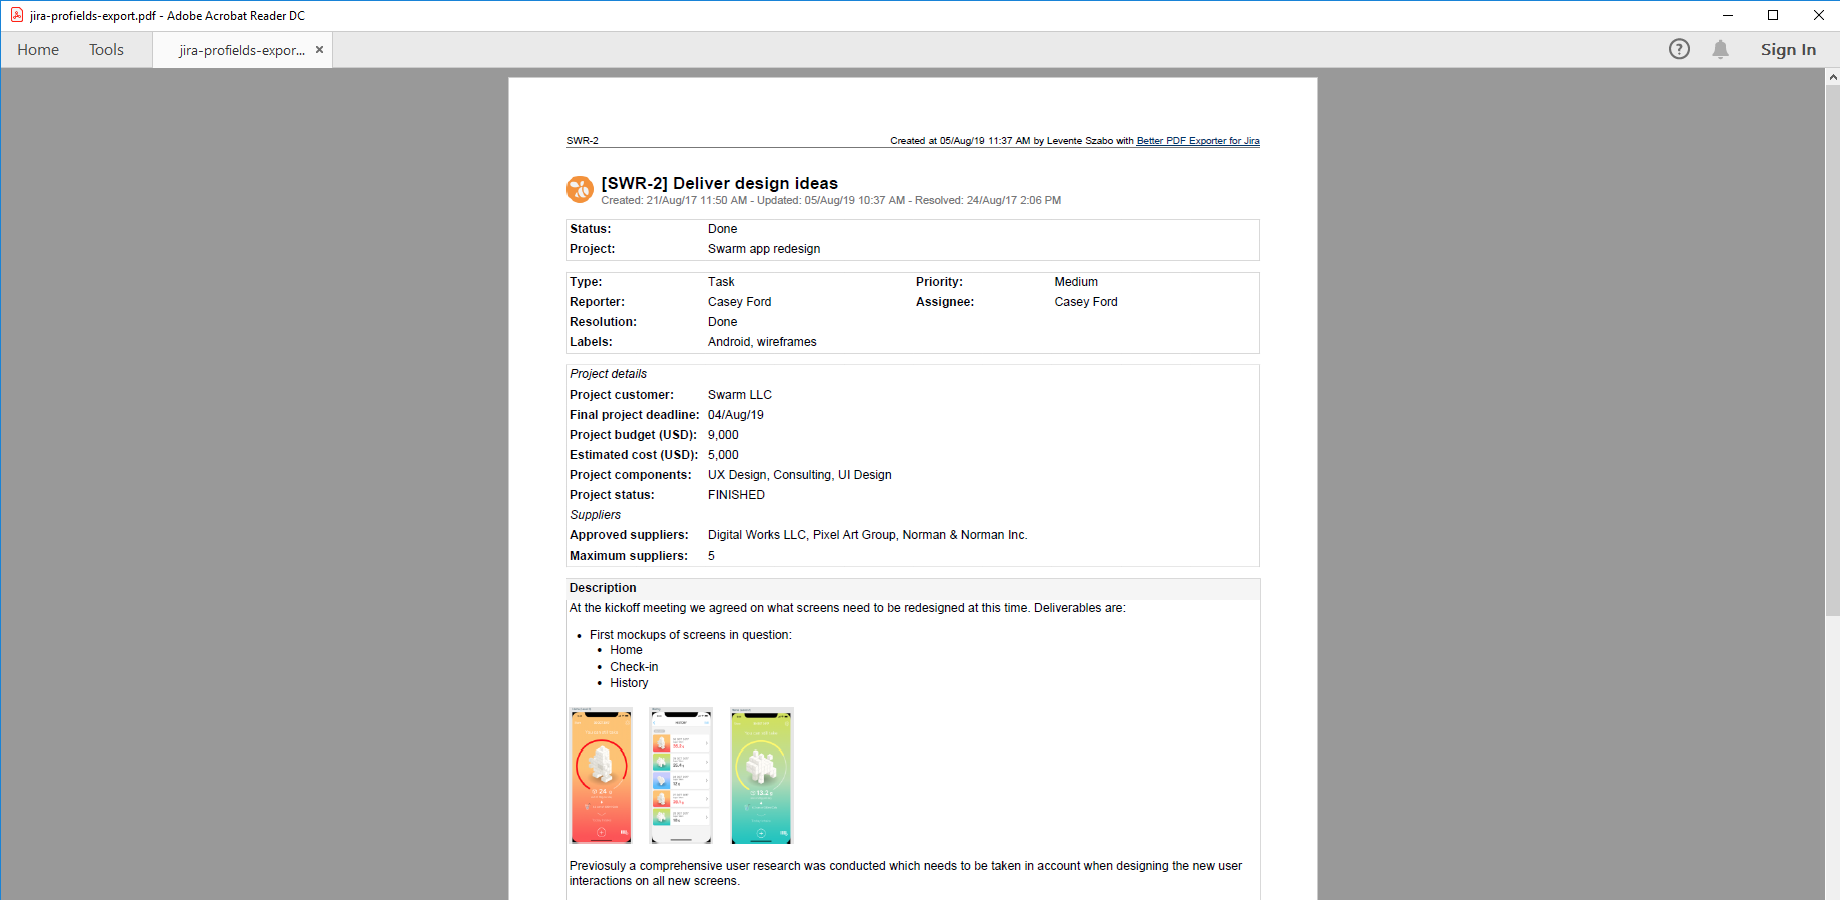Maximize the Acrobat Reader window
This screenshot has width=1840, height=900.
tap(1773, 15)
